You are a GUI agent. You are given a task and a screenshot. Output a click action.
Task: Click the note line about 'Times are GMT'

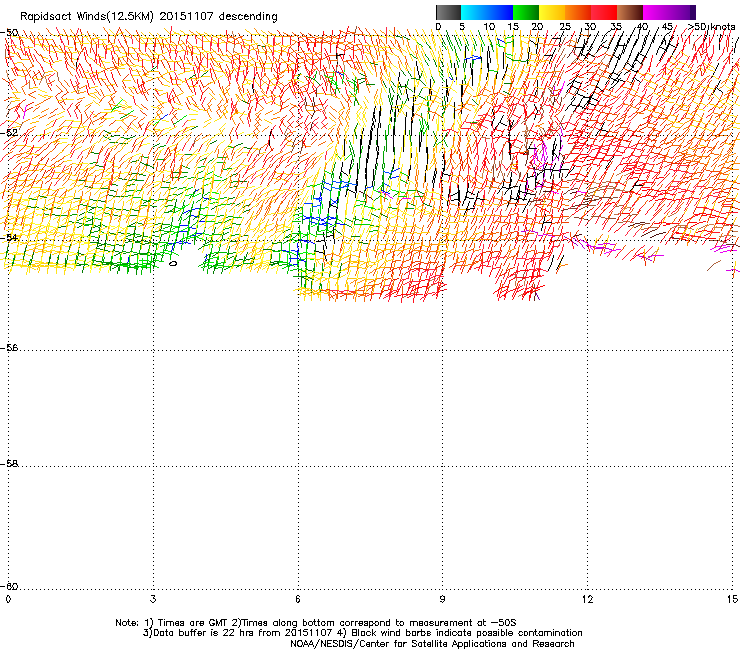[316, 623]
